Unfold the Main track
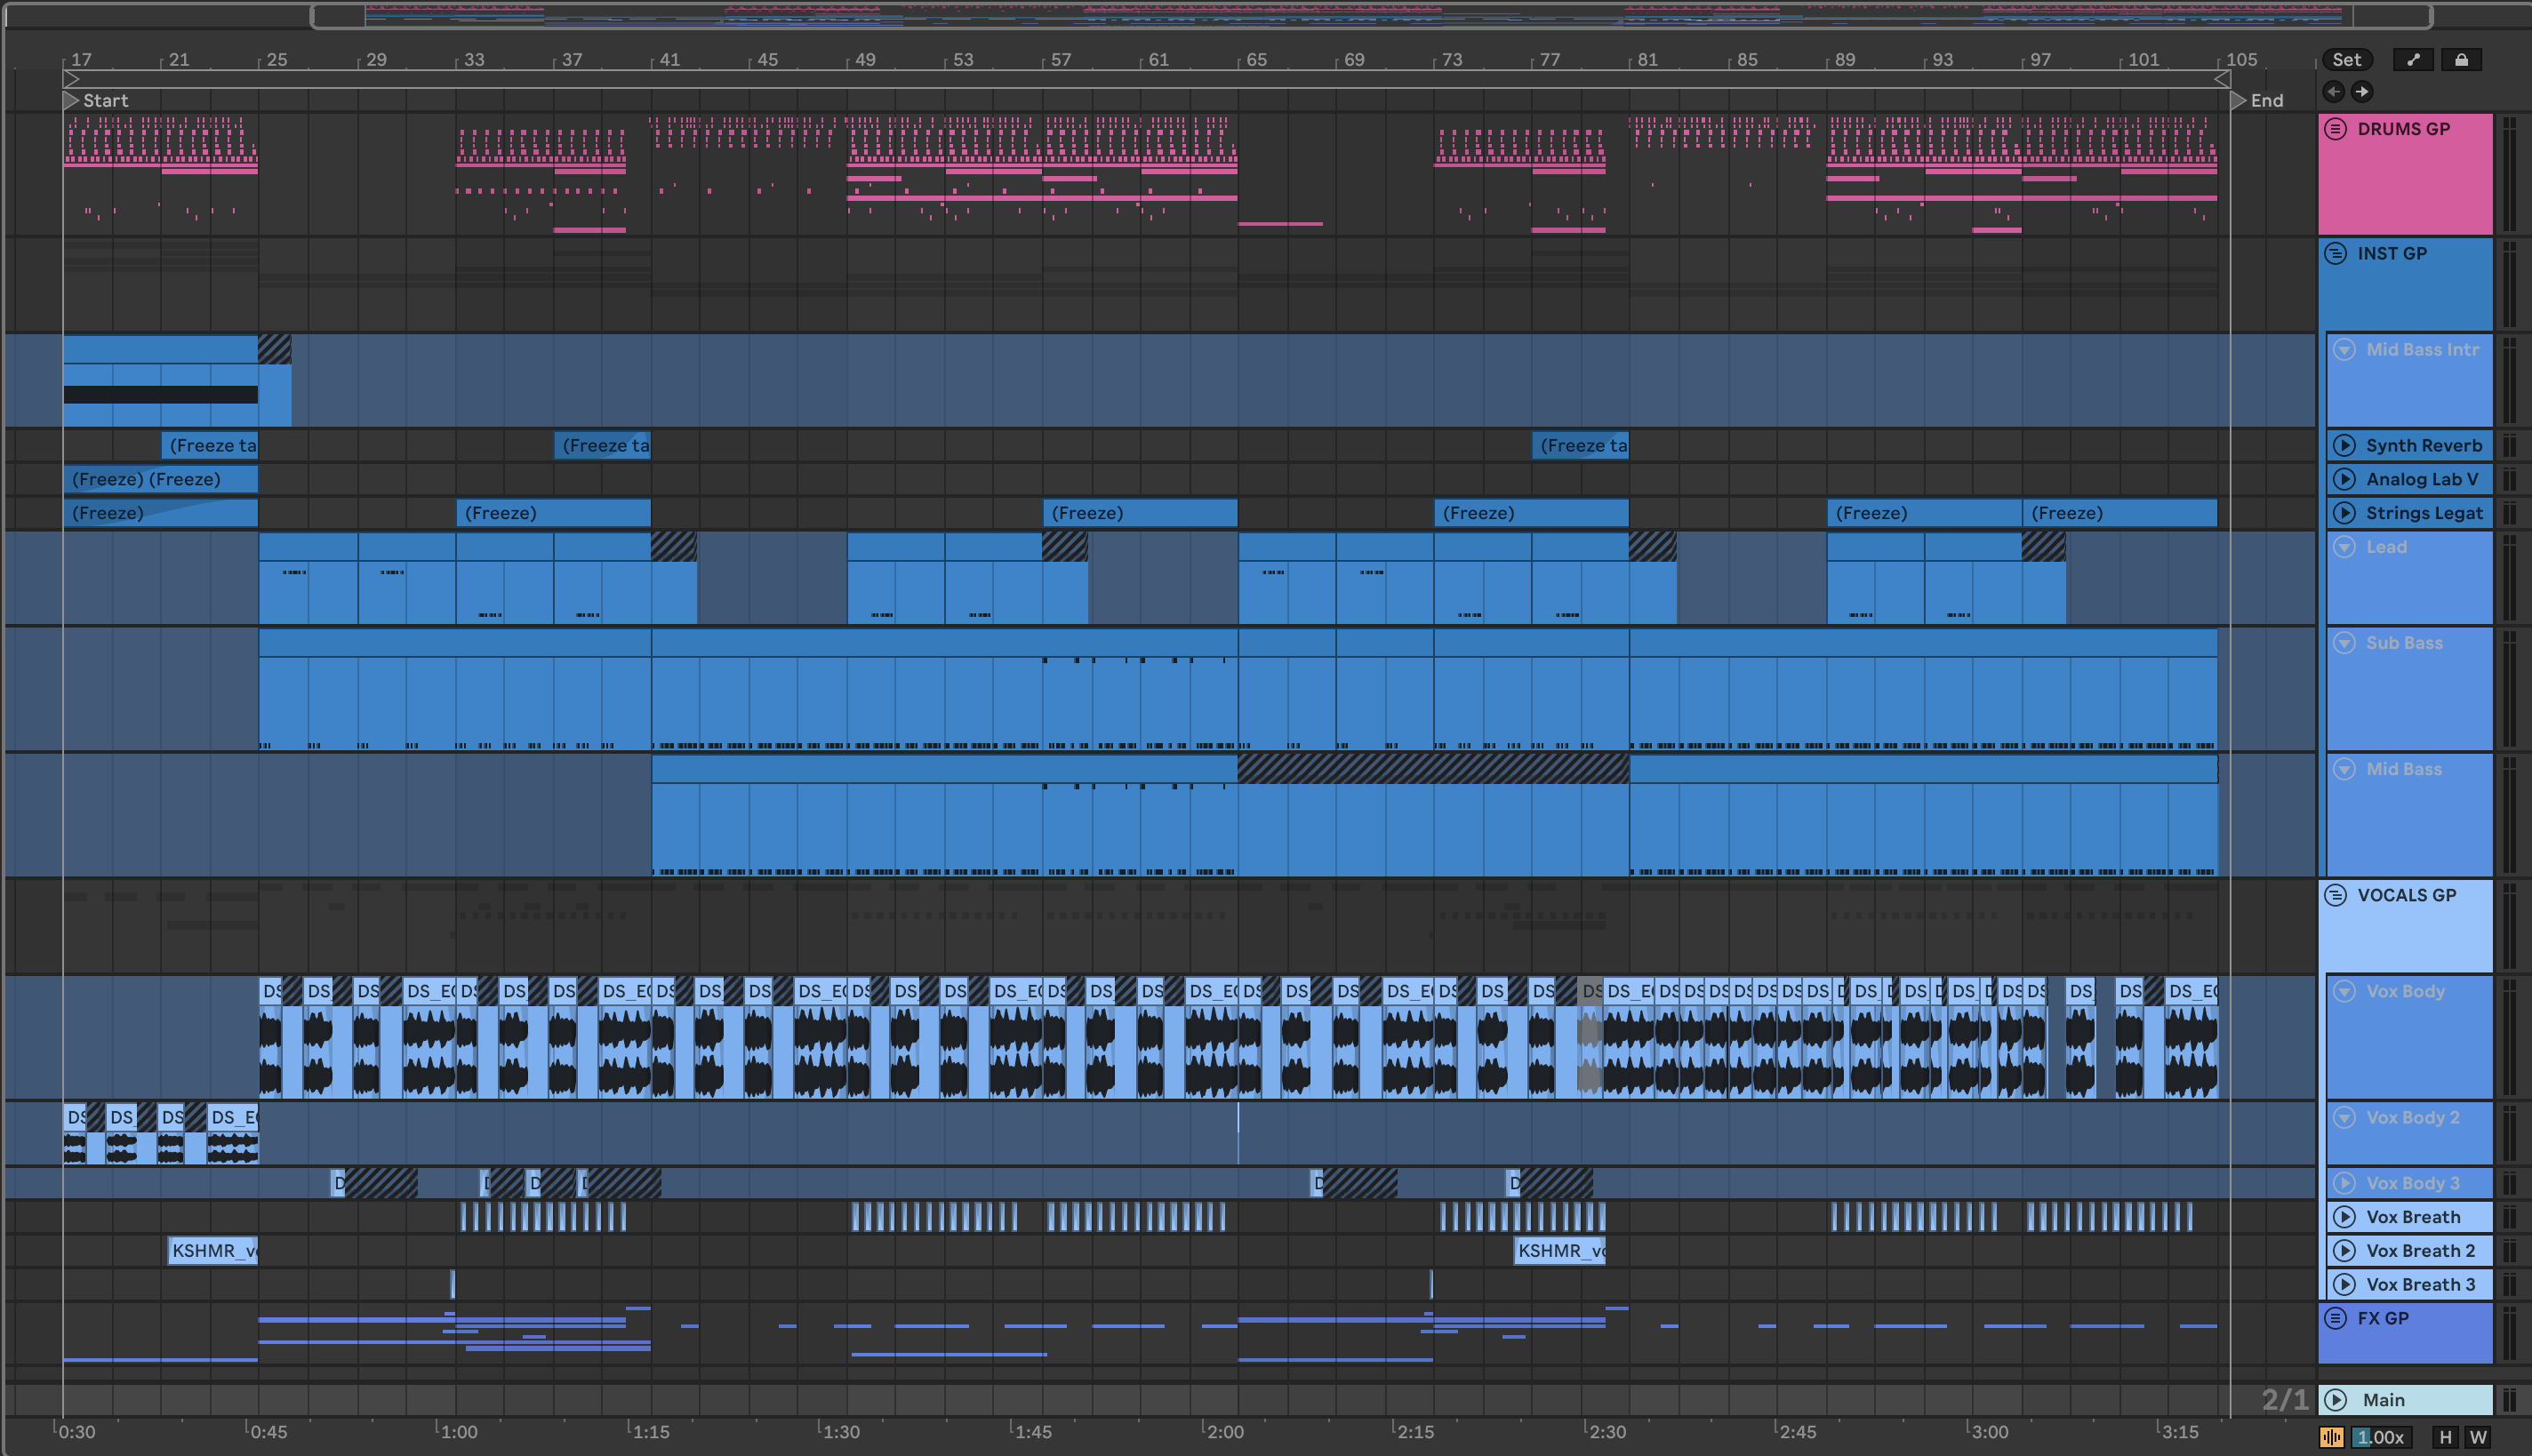Screen dimensions: 2532x1456 point(2336,1400)
